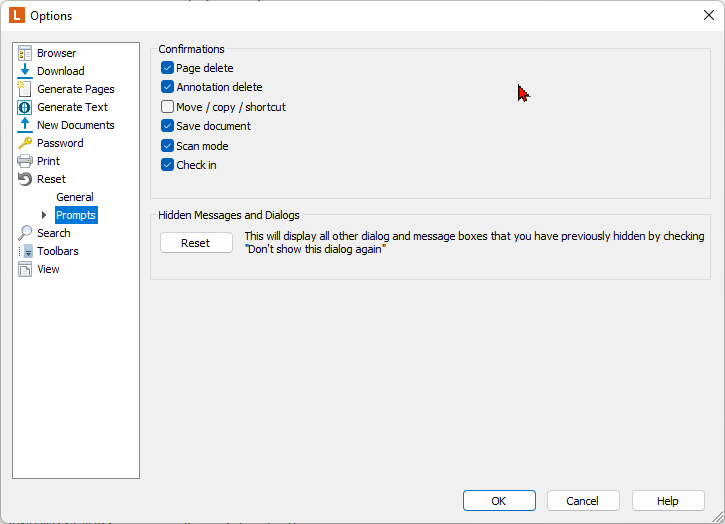Toggle the Scan mode checkbox
Viewport: 725px width, 524px height.
click(167, 146)
